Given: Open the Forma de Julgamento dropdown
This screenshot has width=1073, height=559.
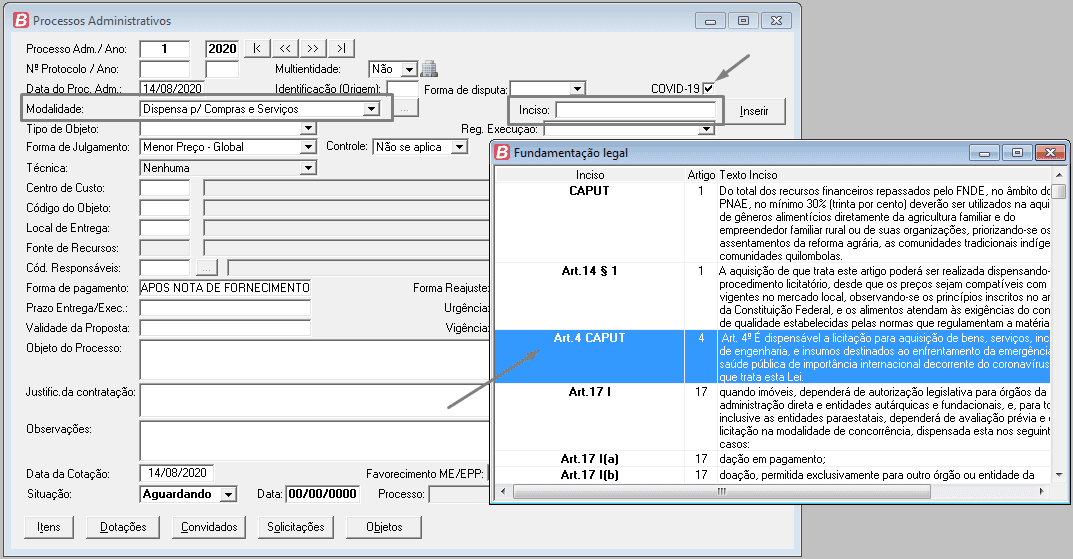Looking at the screenshot, I should (308, 147).
